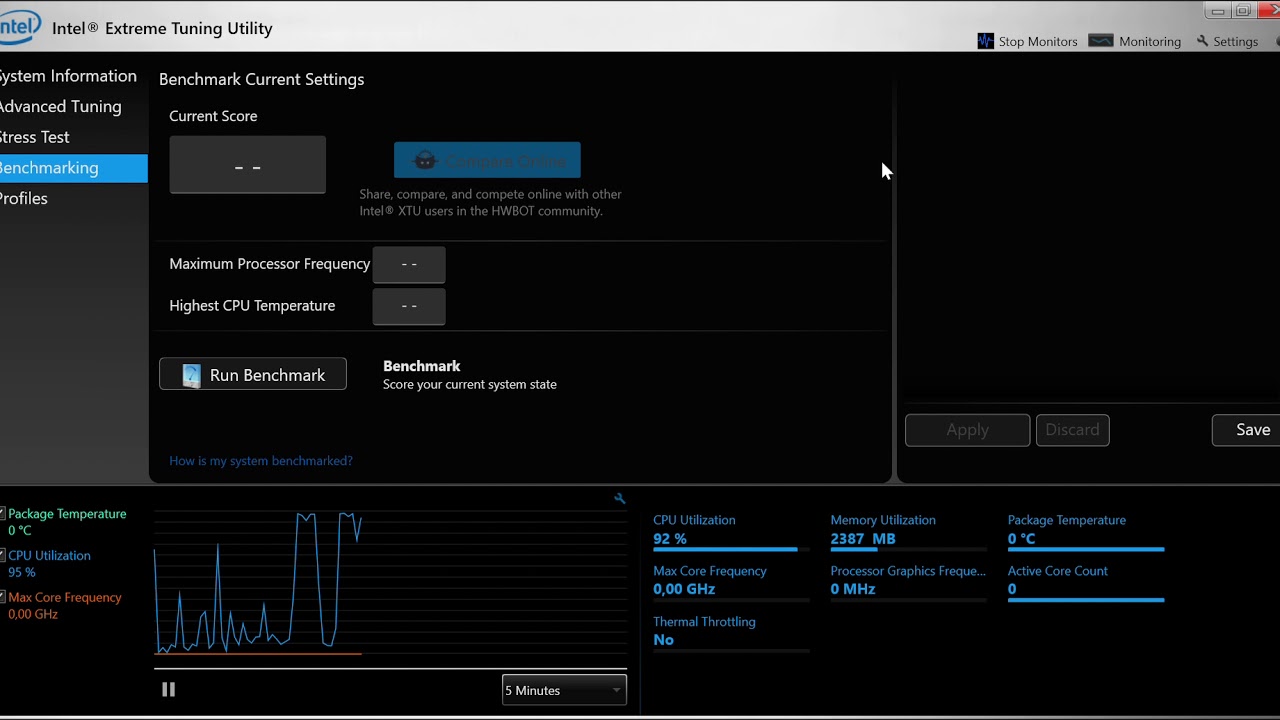Viewport: 1280px width, 720px height.
Task: Click the Discard button
Action: (1072, 430)
